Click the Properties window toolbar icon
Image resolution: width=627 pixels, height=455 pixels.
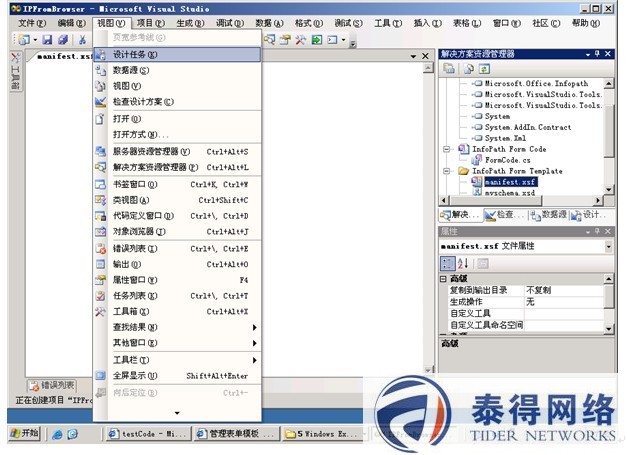pos(285,40)
